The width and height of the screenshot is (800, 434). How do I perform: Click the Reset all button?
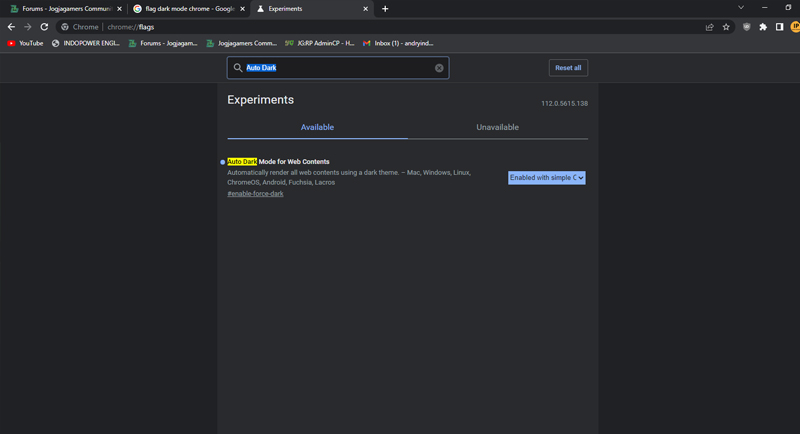568,68
